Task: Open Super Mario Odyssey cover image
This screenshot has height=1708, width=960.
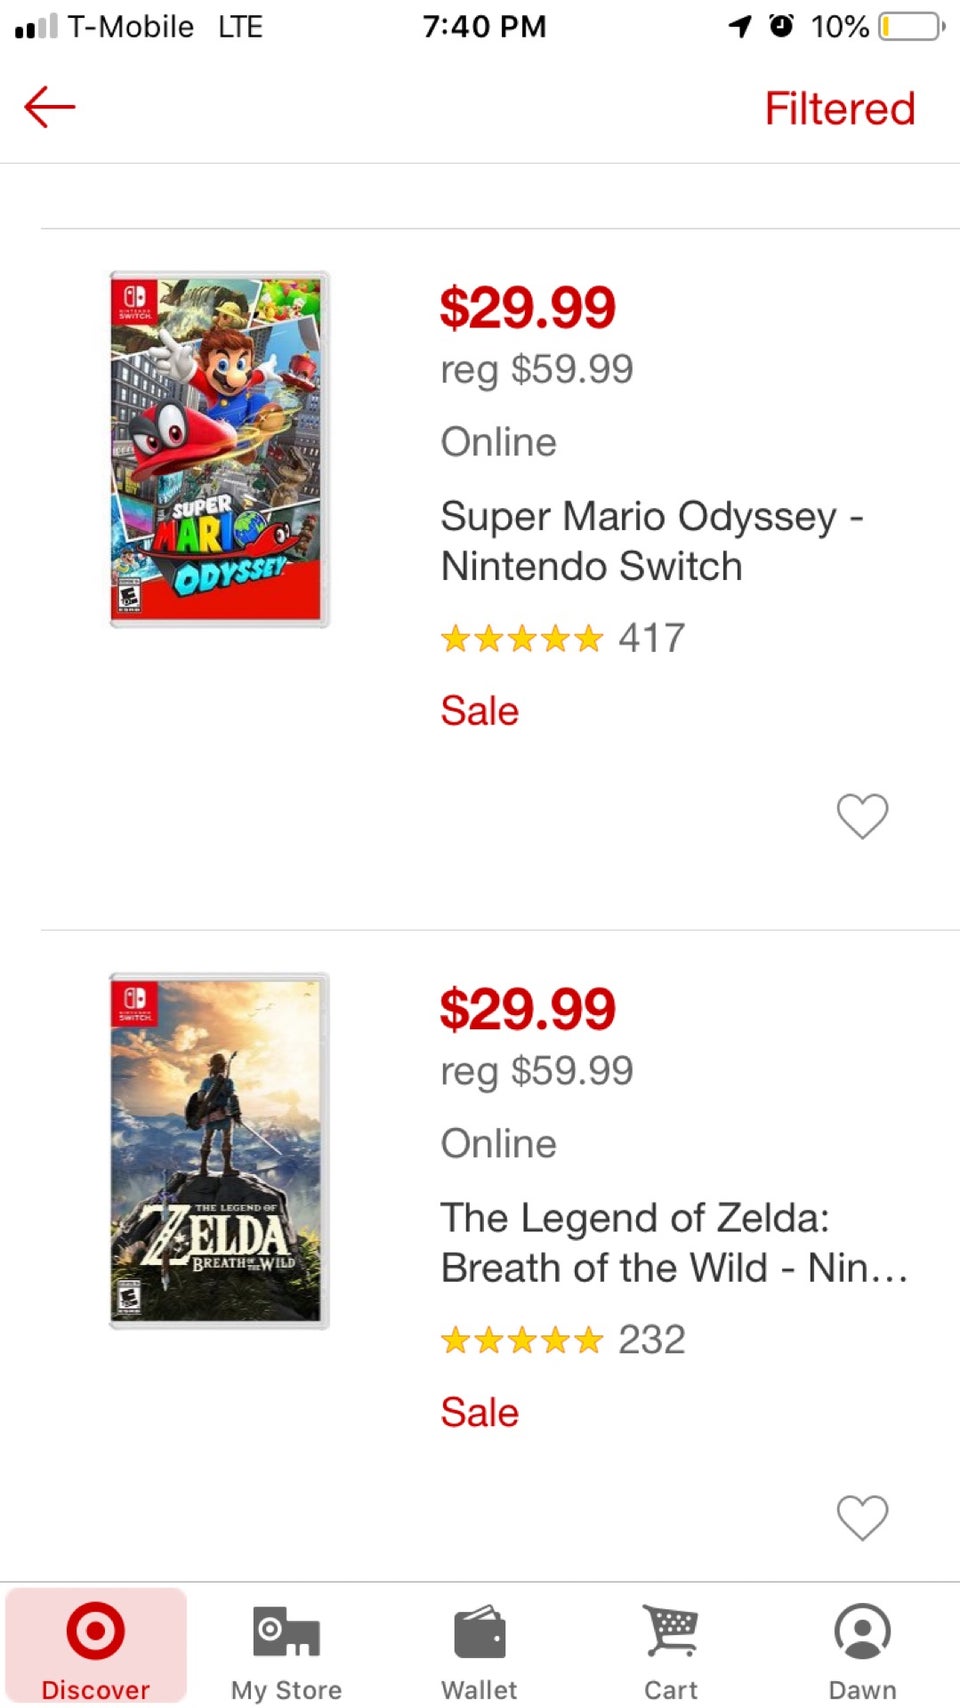Action: pyautogui.click(x=219, y=449)
